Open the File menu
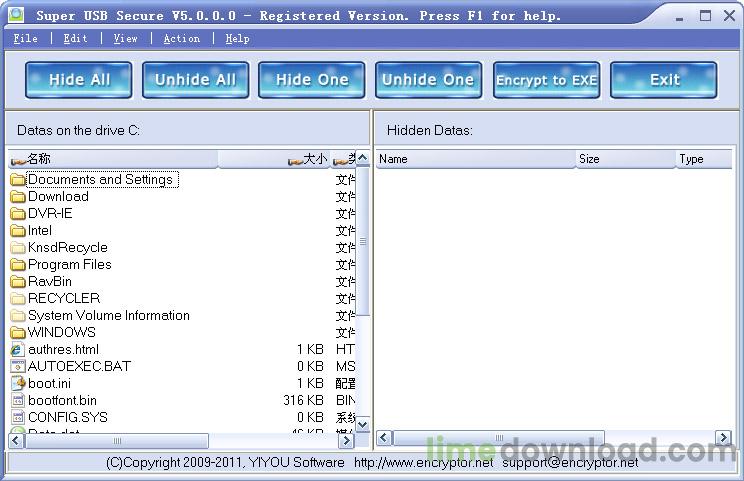The width and height of the screenshot is (744, 481). tap(26, 38)
